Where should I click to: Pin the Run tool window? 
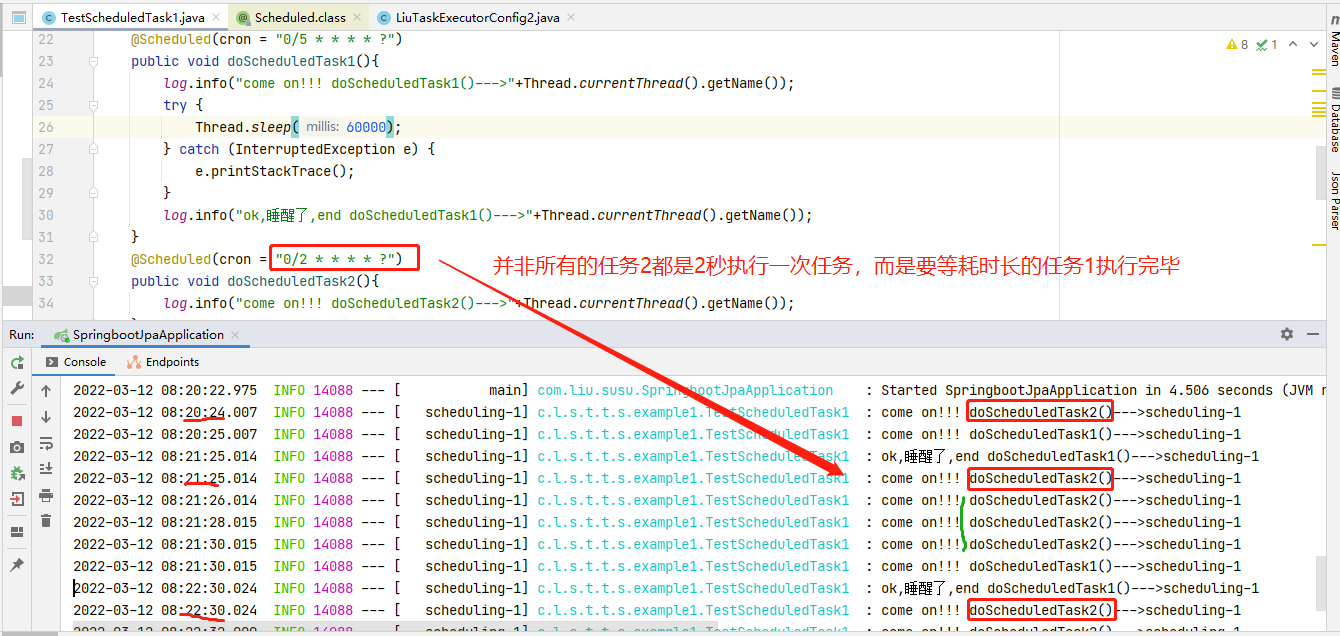(x=16, y=563)
